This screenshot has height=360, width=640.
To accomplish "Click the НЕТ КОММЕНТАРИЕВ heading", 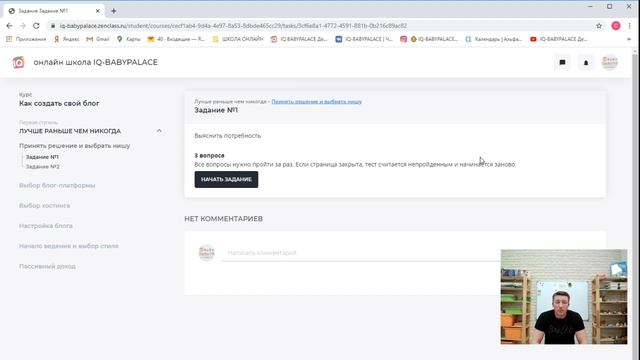I will pyautogui.click(x=224, y=219).
